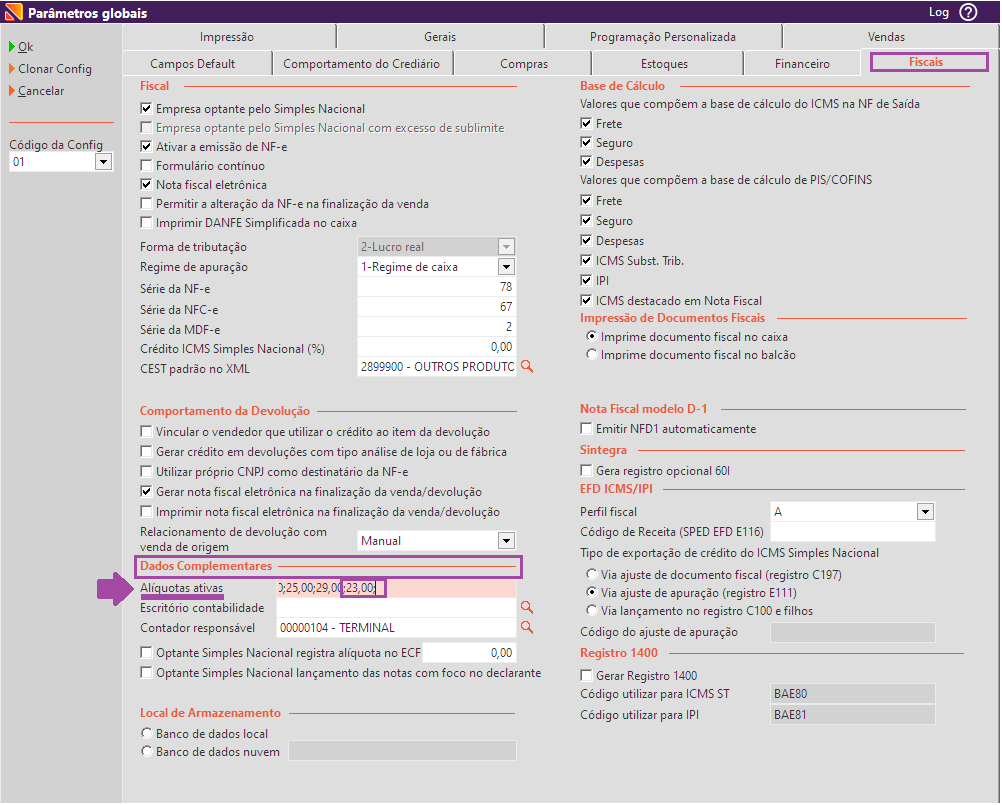
Task: Click the Contador responsável field
Action: pyautogui.click(x=396, y=627)
